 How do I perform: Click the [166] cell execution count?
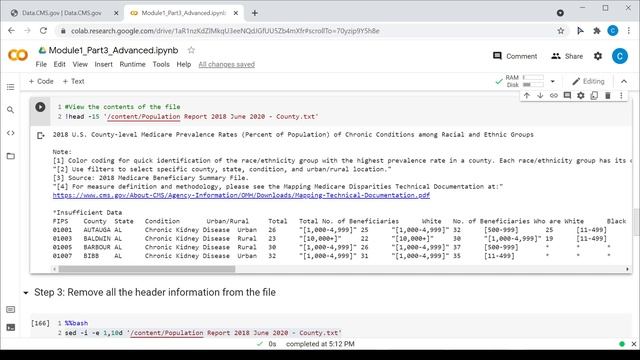point(40,323)
